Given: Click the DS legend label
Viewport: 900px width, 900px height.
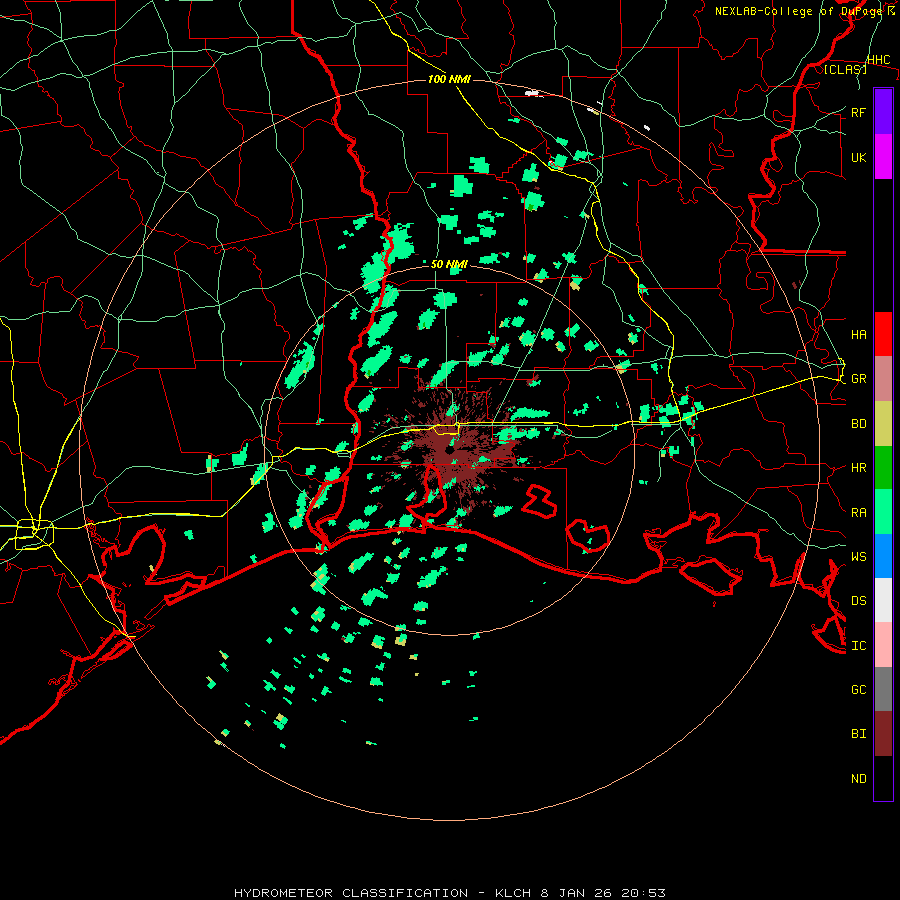Looking at the screenshot, I should (x=858, y=601).
